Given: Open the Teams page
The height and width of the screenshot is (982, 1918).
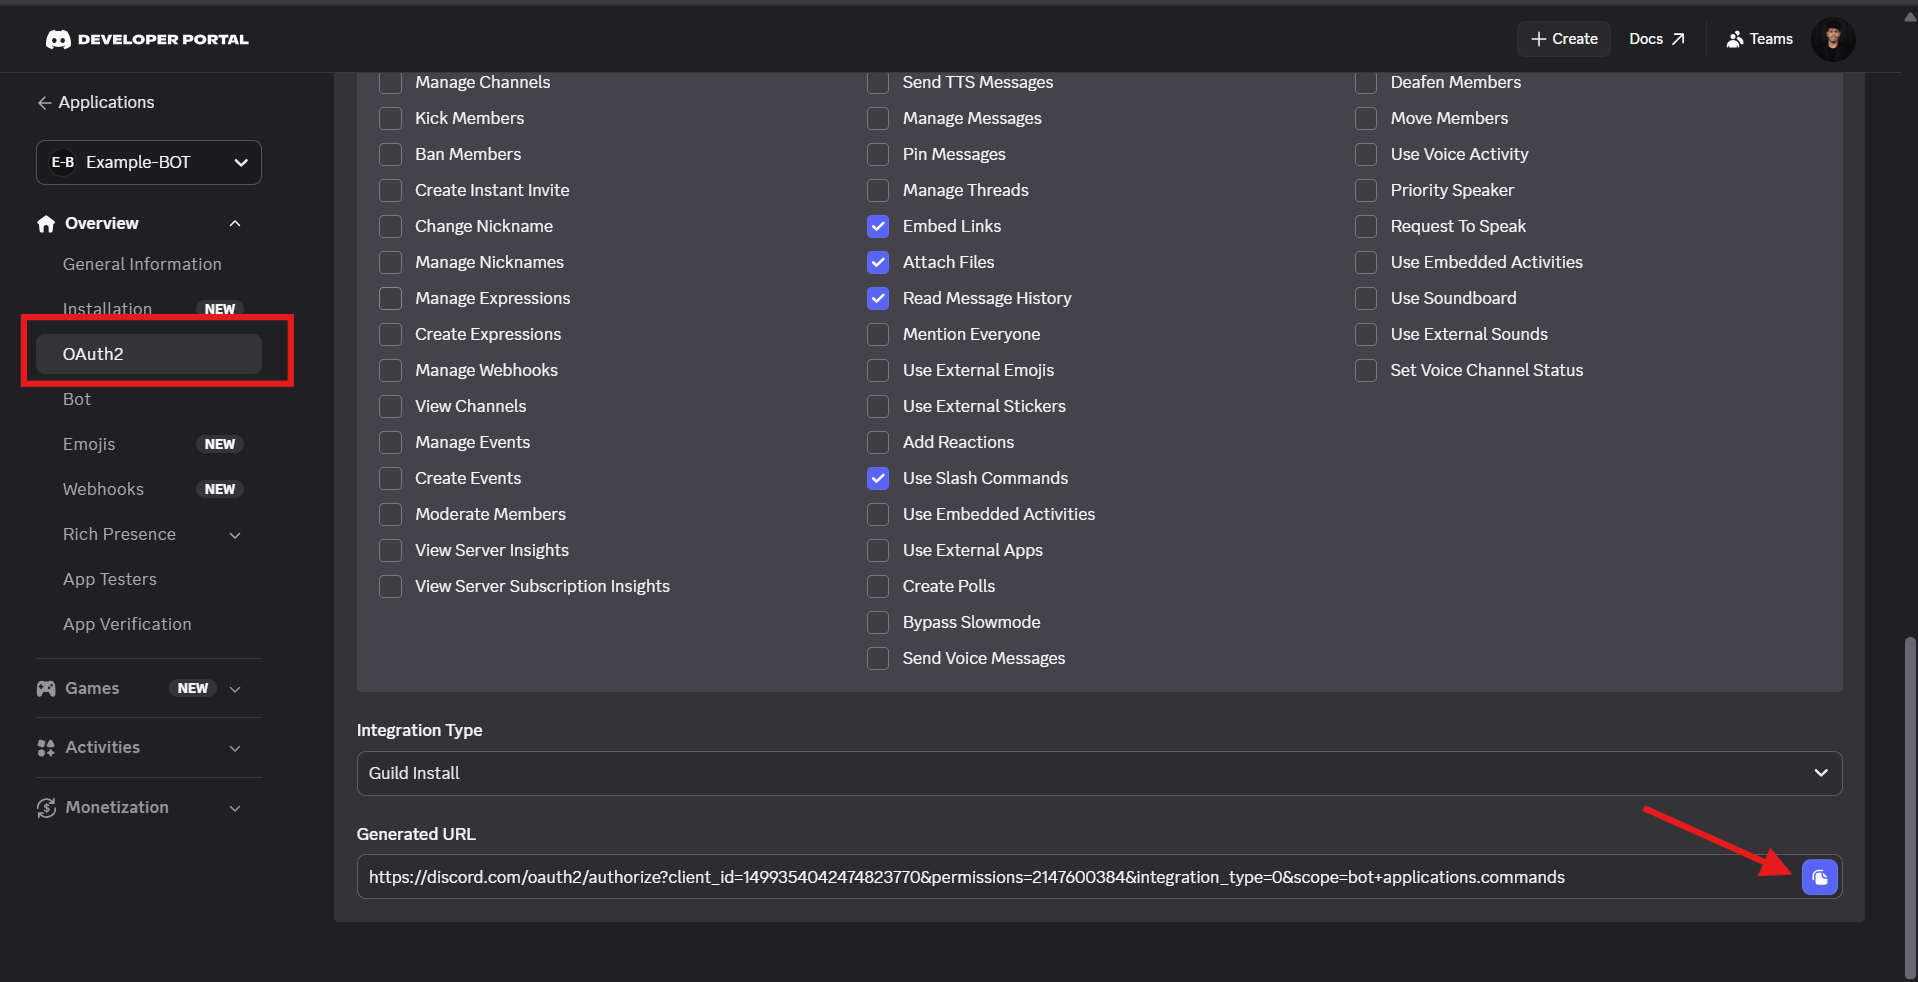Looking at the screenshot, I should 1760,39.
